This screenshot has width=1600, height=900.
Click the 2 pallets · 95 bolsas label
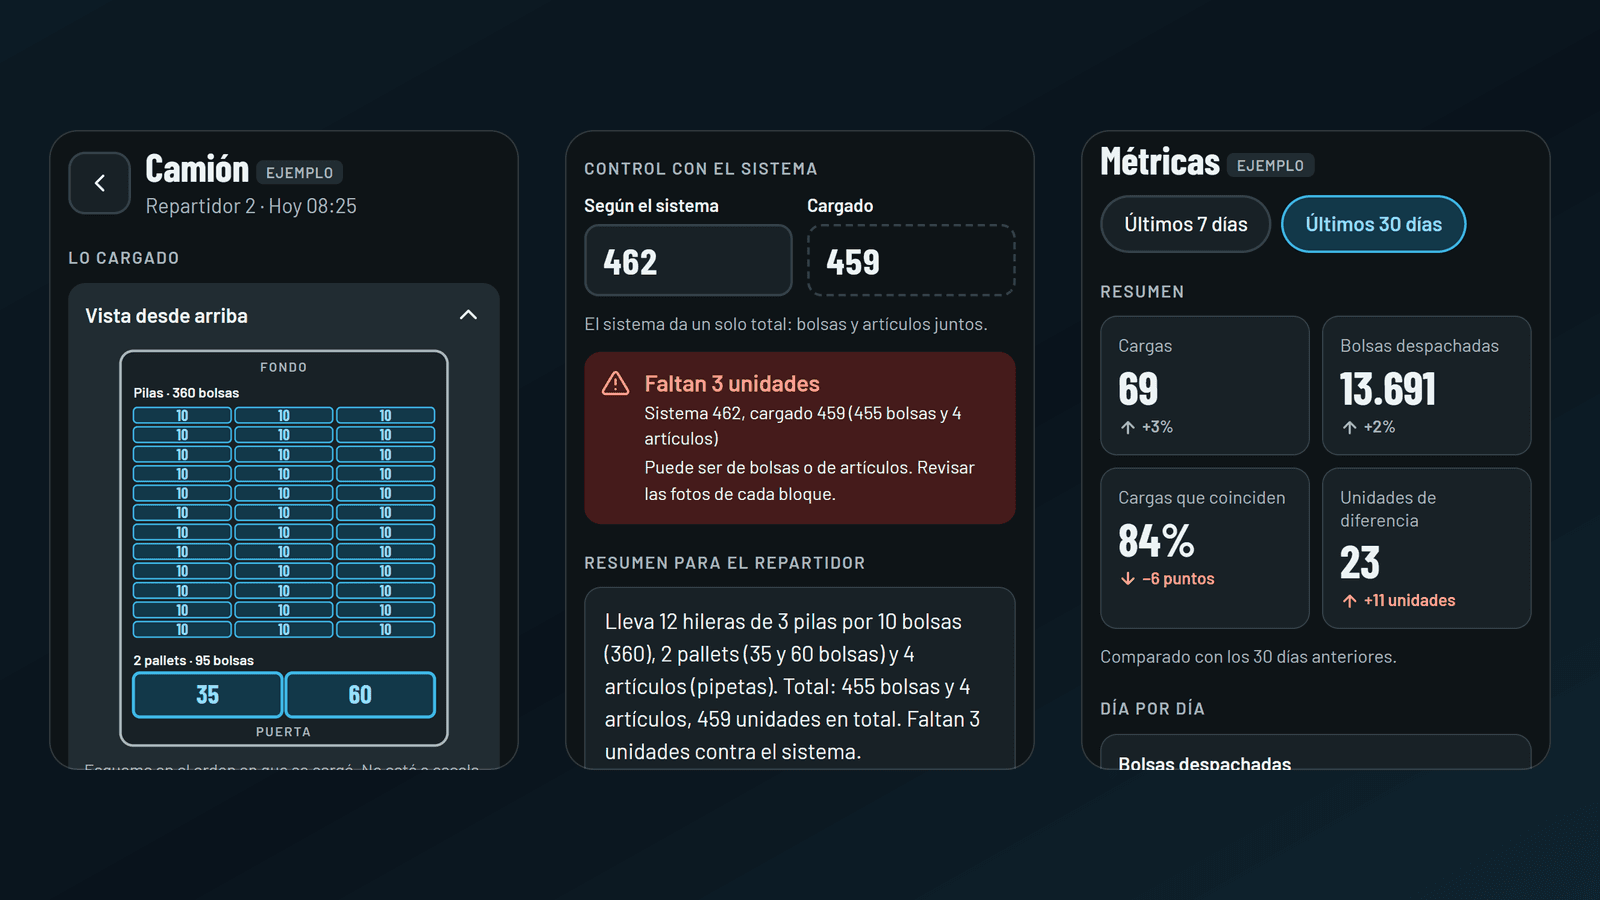point(194,661)
